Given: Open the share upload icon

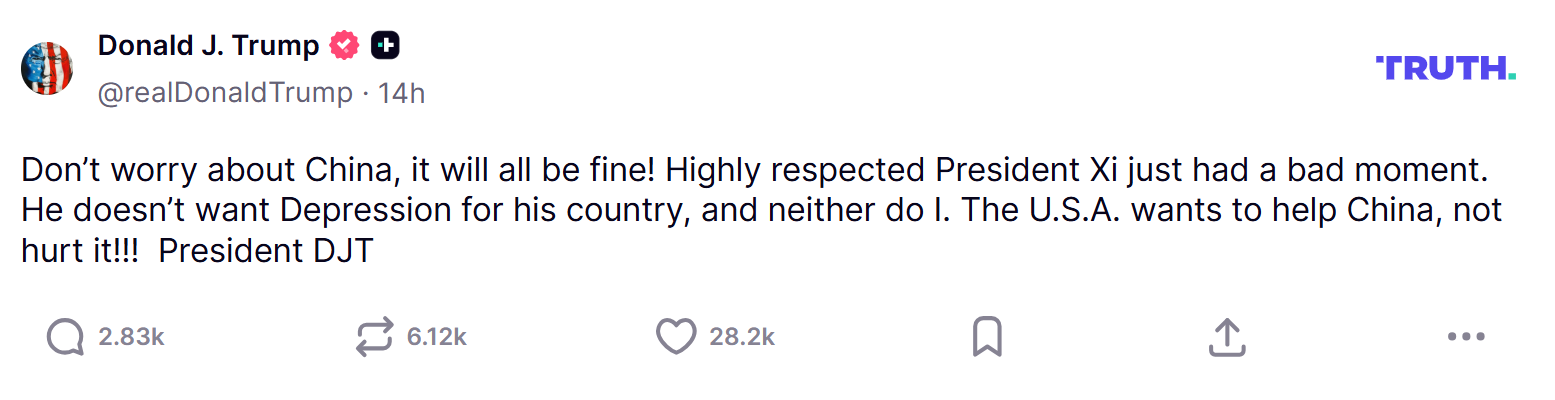Looking at the screenshot, I should point(1226,338).
